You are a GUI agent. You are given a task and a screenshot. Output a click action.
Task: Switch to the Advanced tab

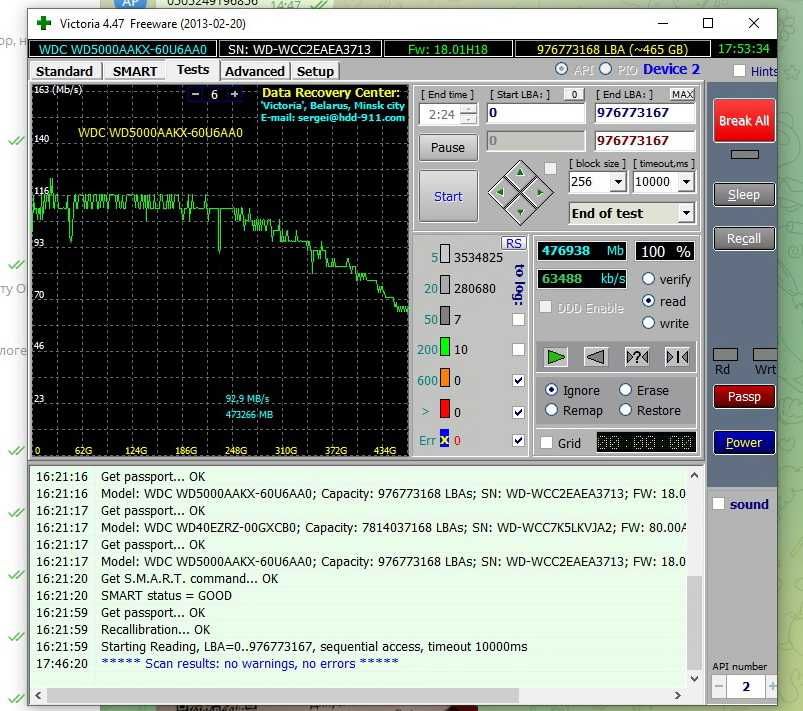pyautogui.click(x=255, y=71)
